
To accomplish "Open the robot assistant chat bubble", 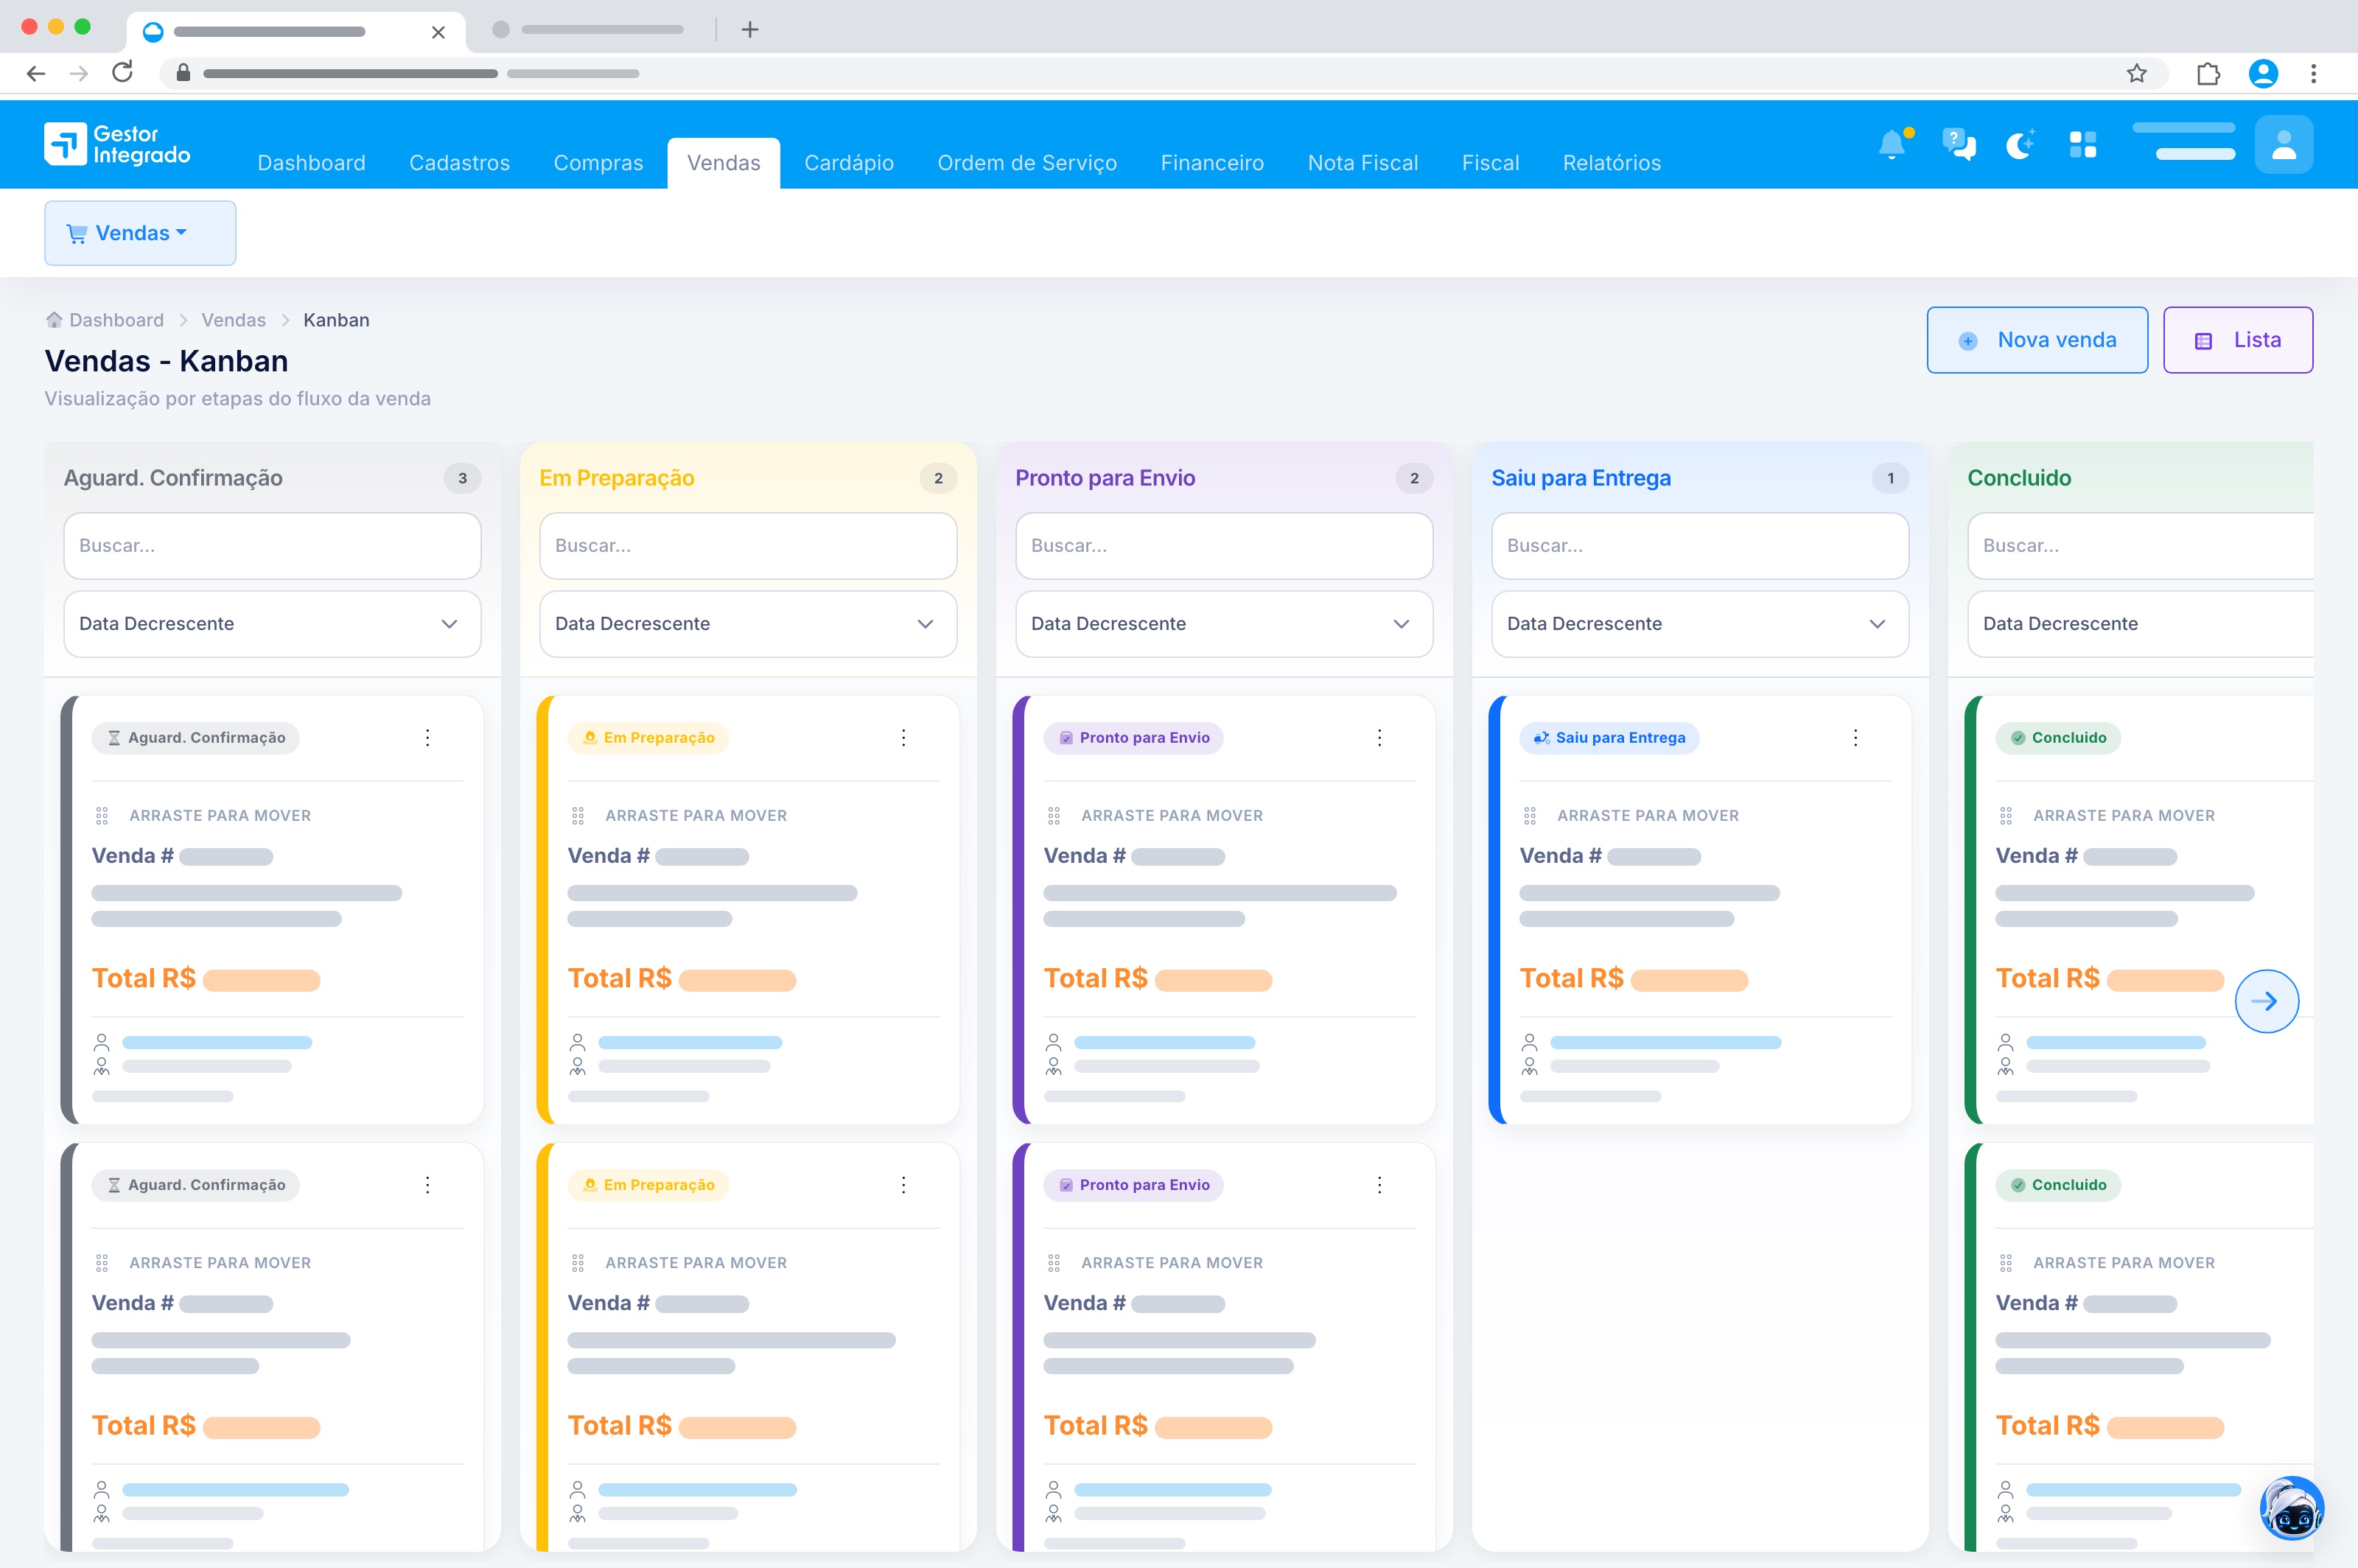I will click(x=2291, y=1508).
